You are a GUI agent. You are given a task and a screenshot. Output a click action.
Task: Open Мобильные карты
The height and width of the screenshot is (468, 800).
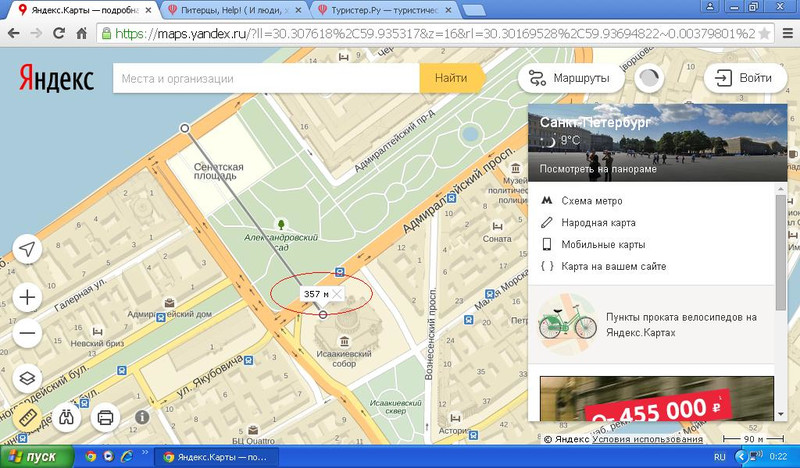pyautogui.click(x=603, y=244)
